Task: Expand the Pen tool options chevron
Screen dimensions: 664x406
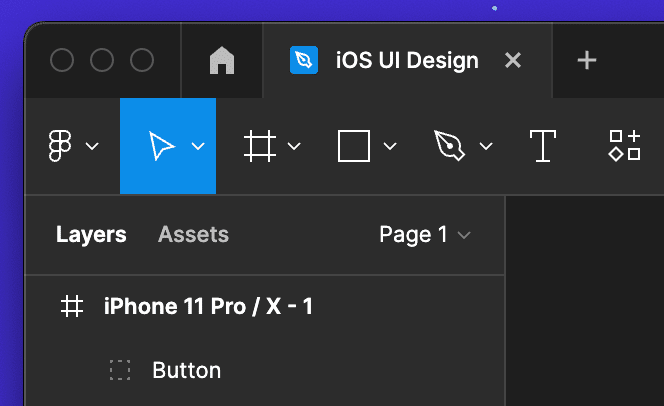Action: click(486, 146)
